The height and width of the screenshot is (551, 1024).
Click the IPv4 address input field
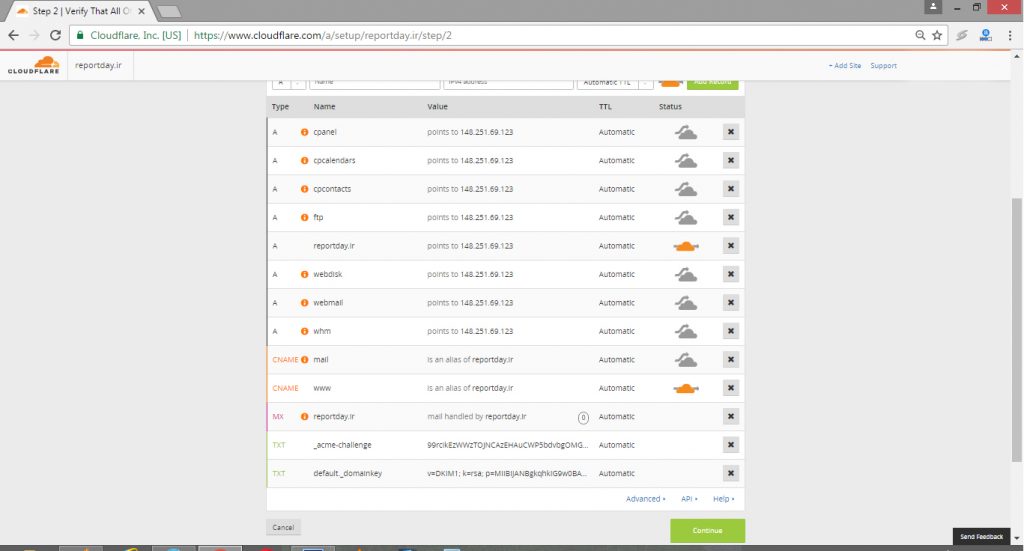click(508, 83)
